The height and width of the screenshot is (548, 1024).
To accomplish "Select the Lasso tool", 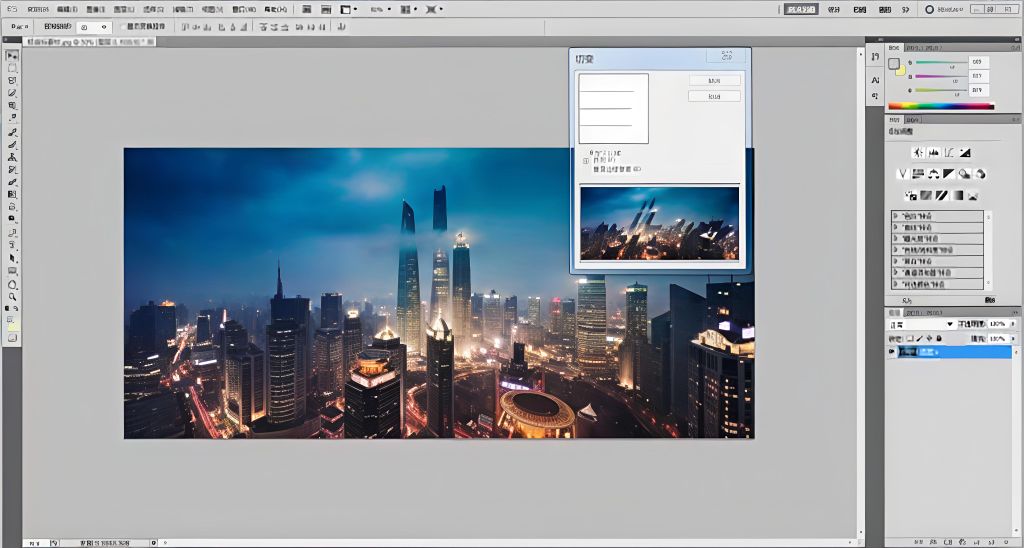I will [12, 80].
